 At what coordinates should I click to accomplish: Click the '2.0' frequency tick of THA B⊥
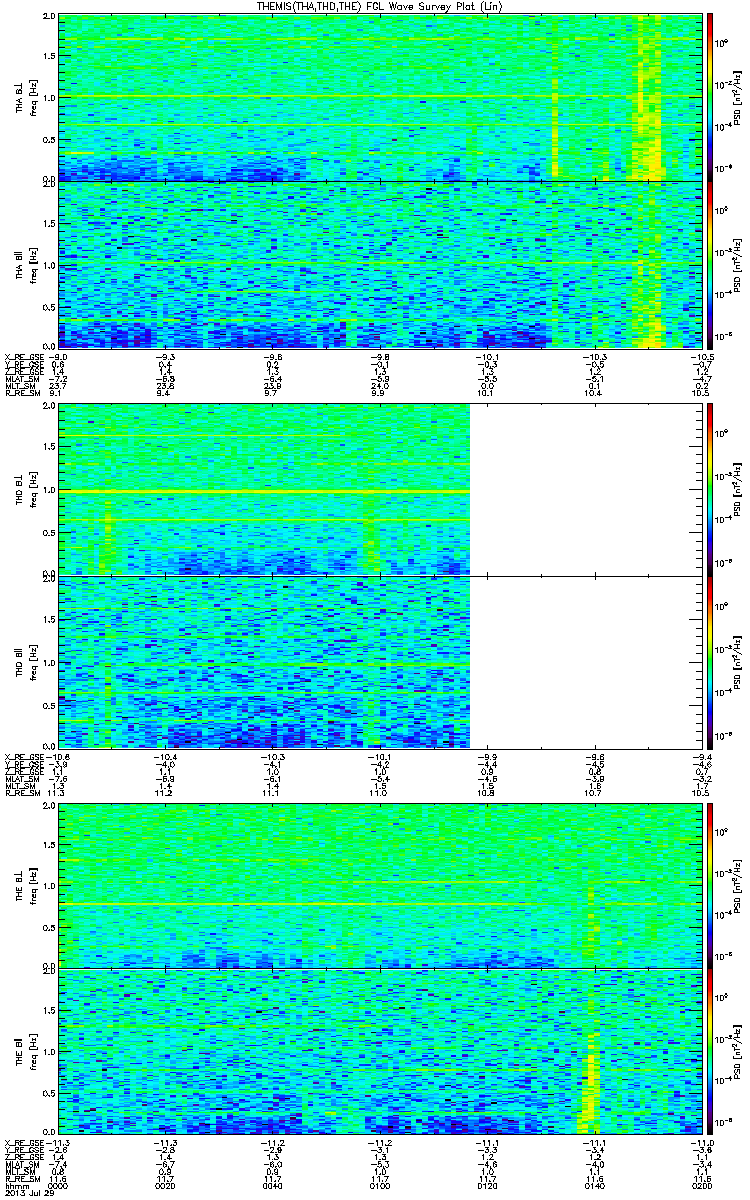pyautogui.click(x=49, y=18)
